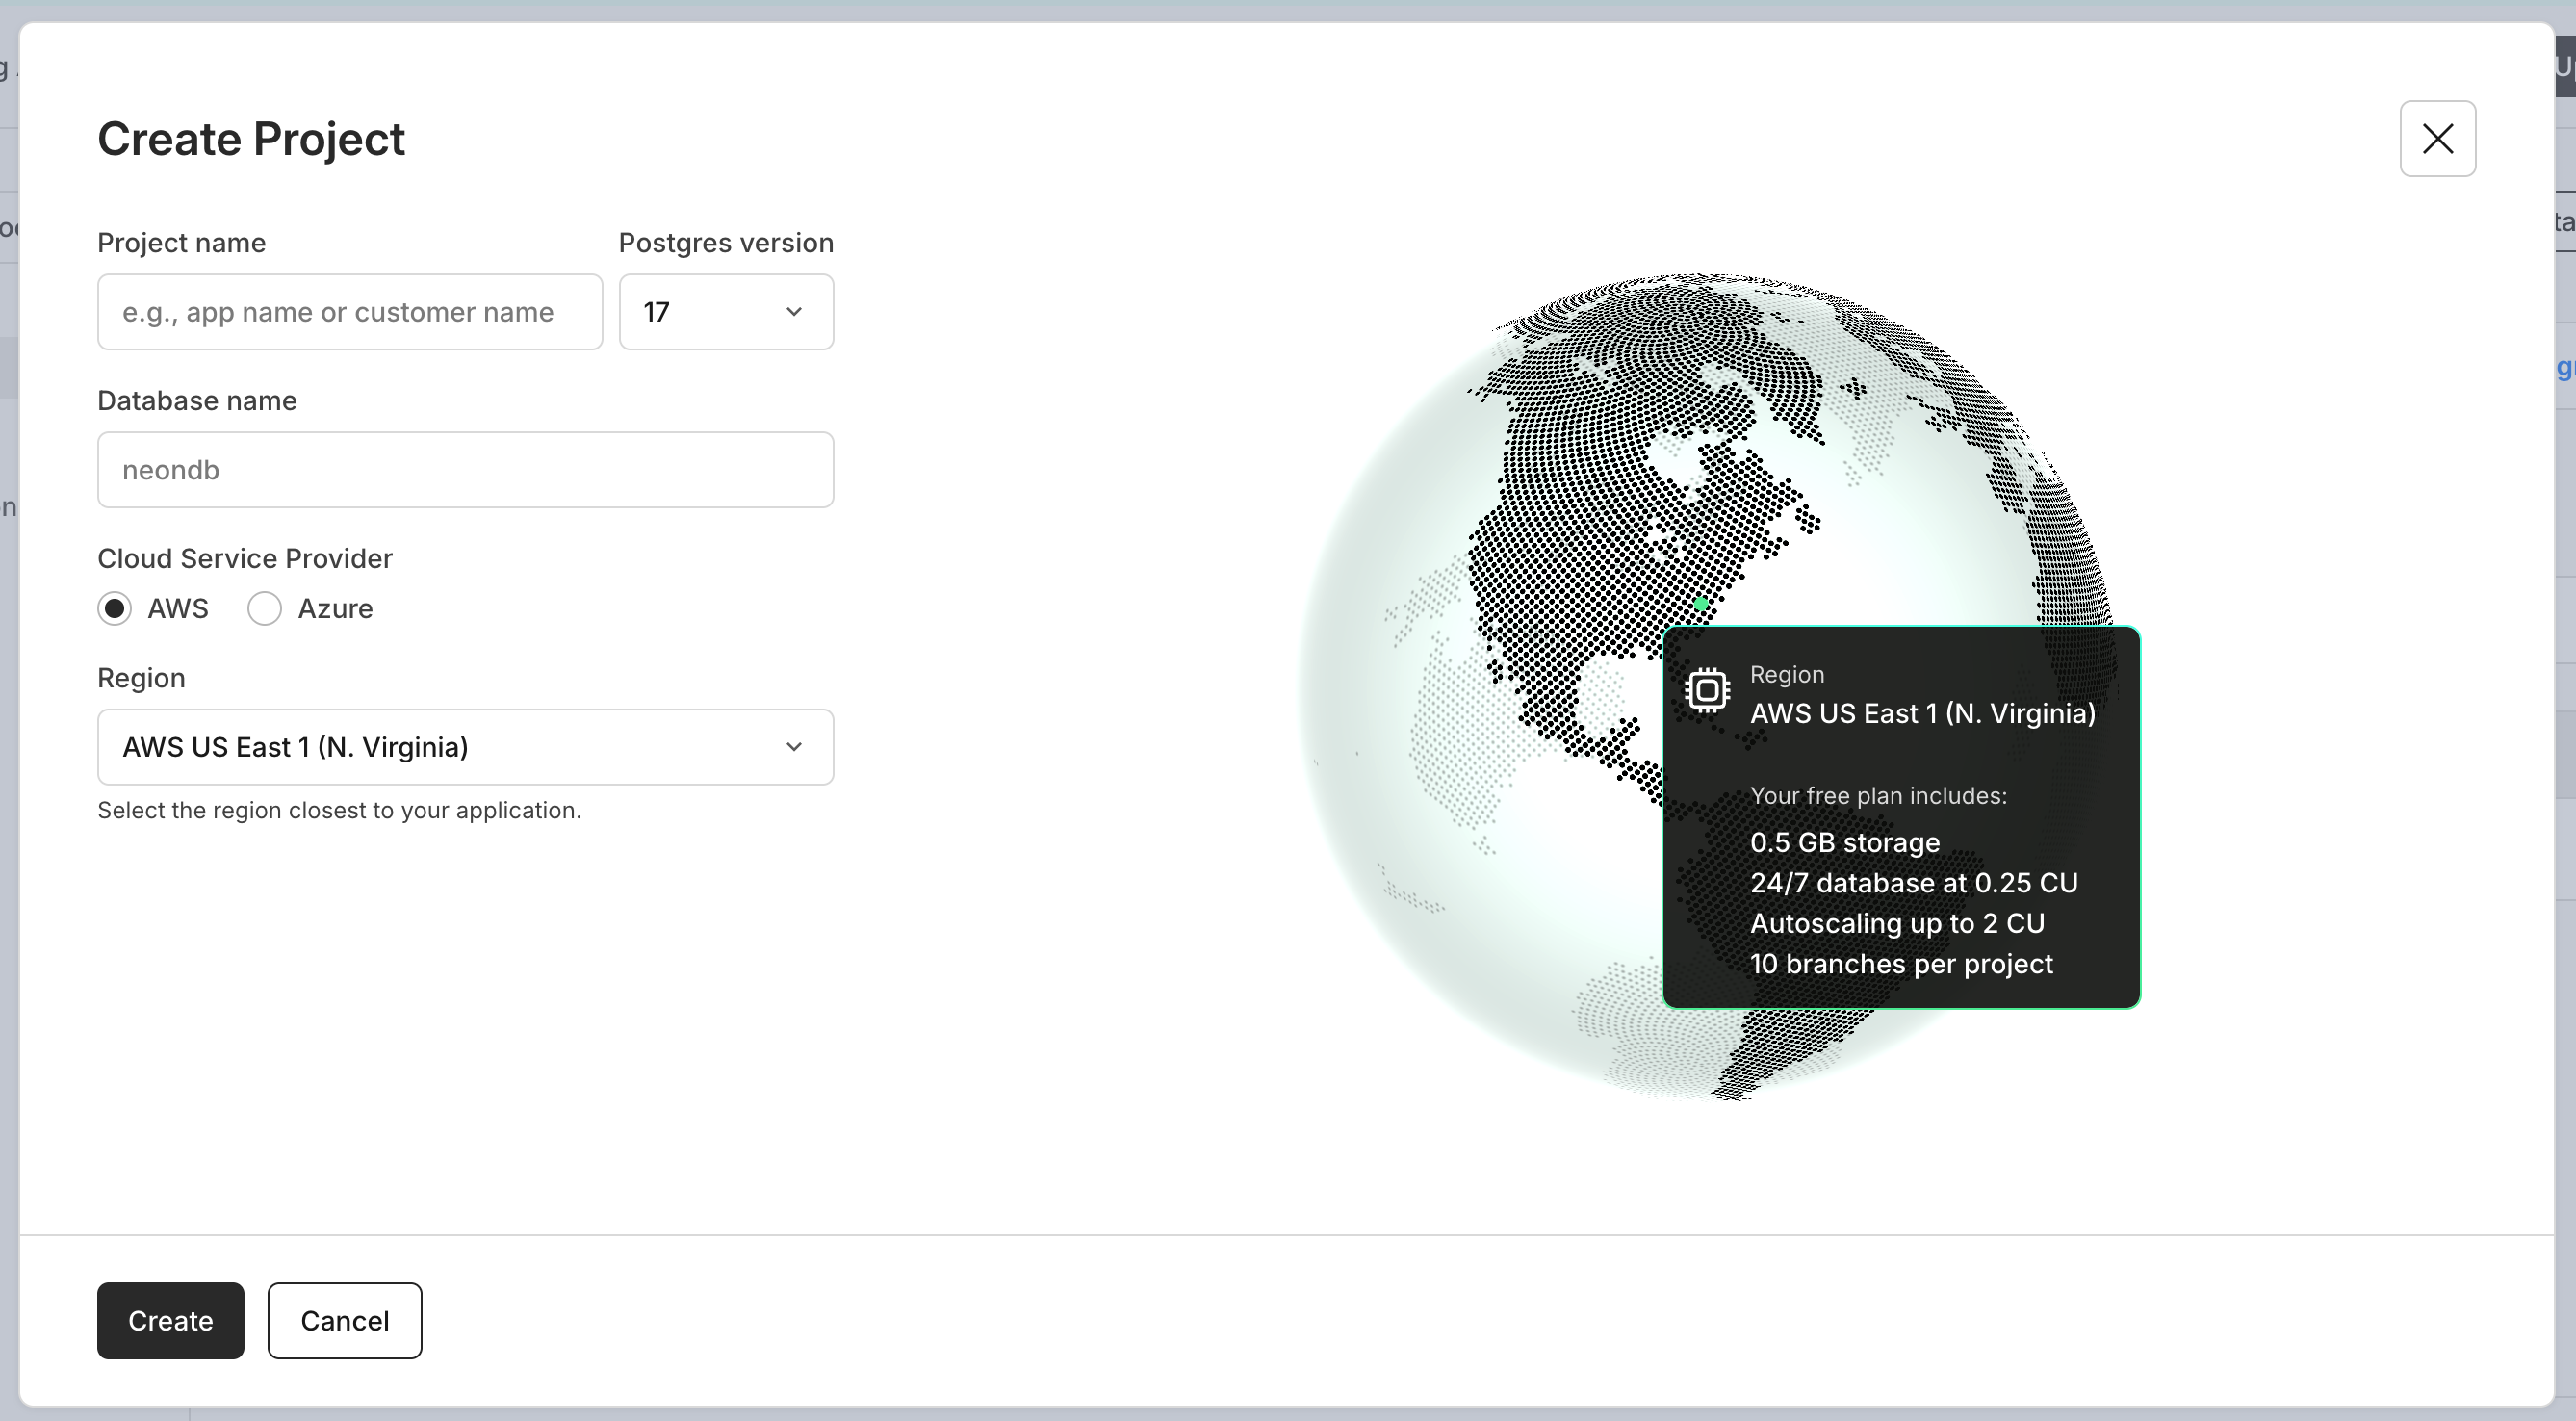Click the Region field chevron arrow
The image size is (2576, 1421).
point(794,747)
